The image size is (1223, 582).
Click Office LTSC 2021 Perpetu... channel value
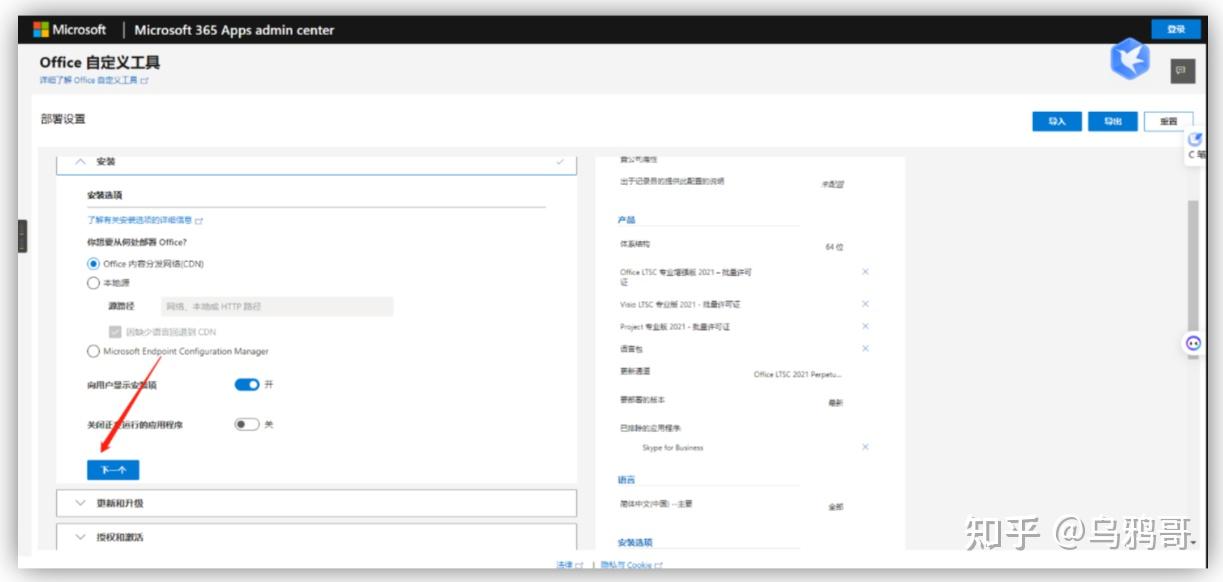[x=798, y=374]
